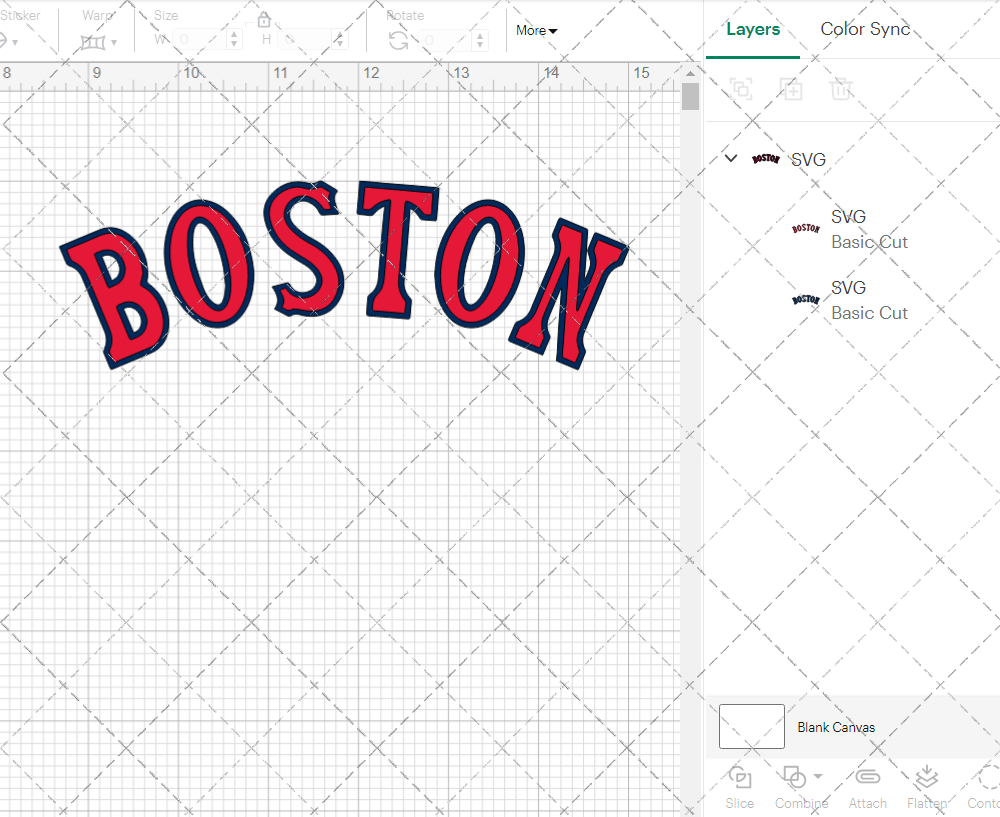
Task: Click the canvas scroll up arrow
Action: [x=690, y=73]
